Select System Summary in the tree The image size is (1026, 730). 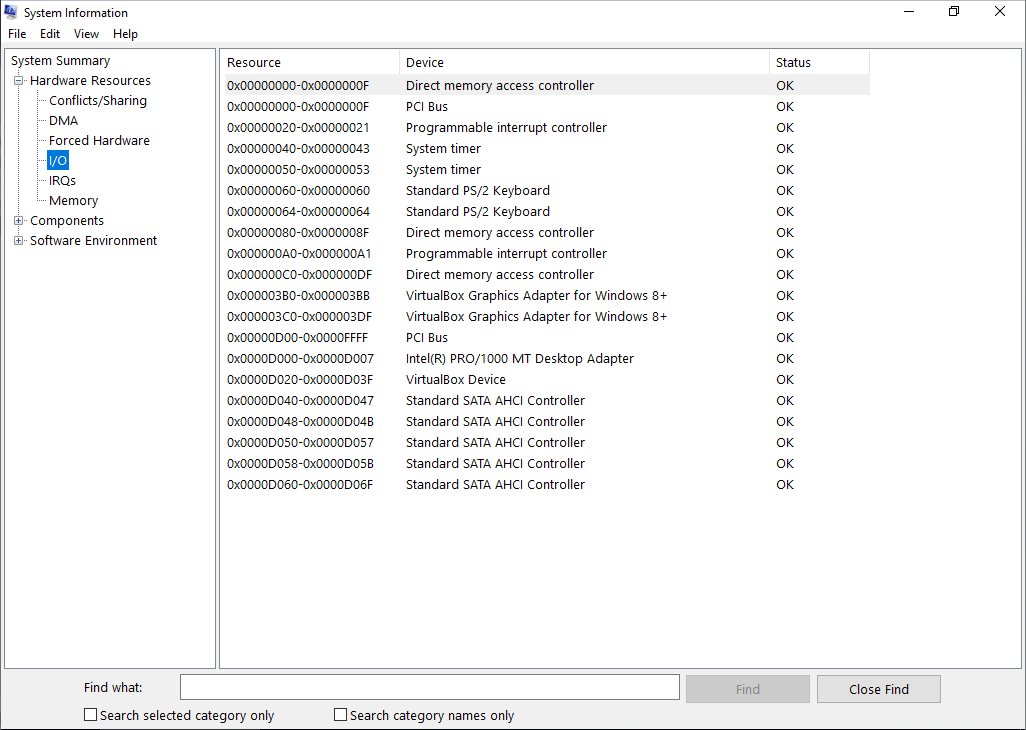[60, 61]
